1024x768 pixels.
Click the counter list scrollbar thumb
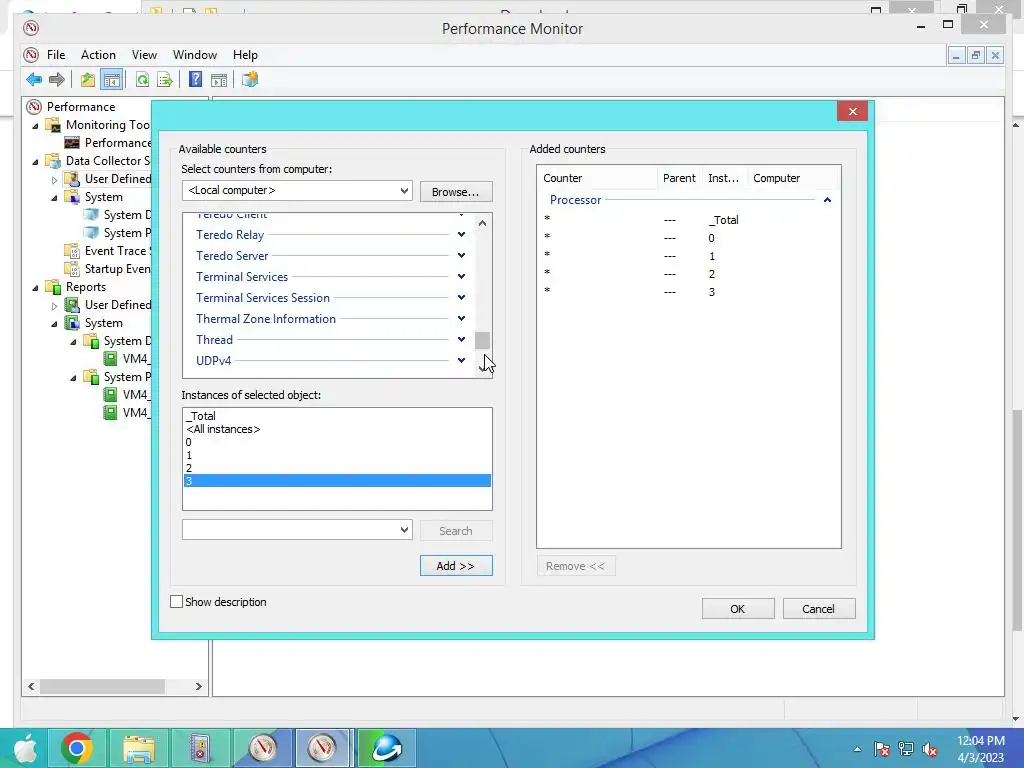(482, 340)
